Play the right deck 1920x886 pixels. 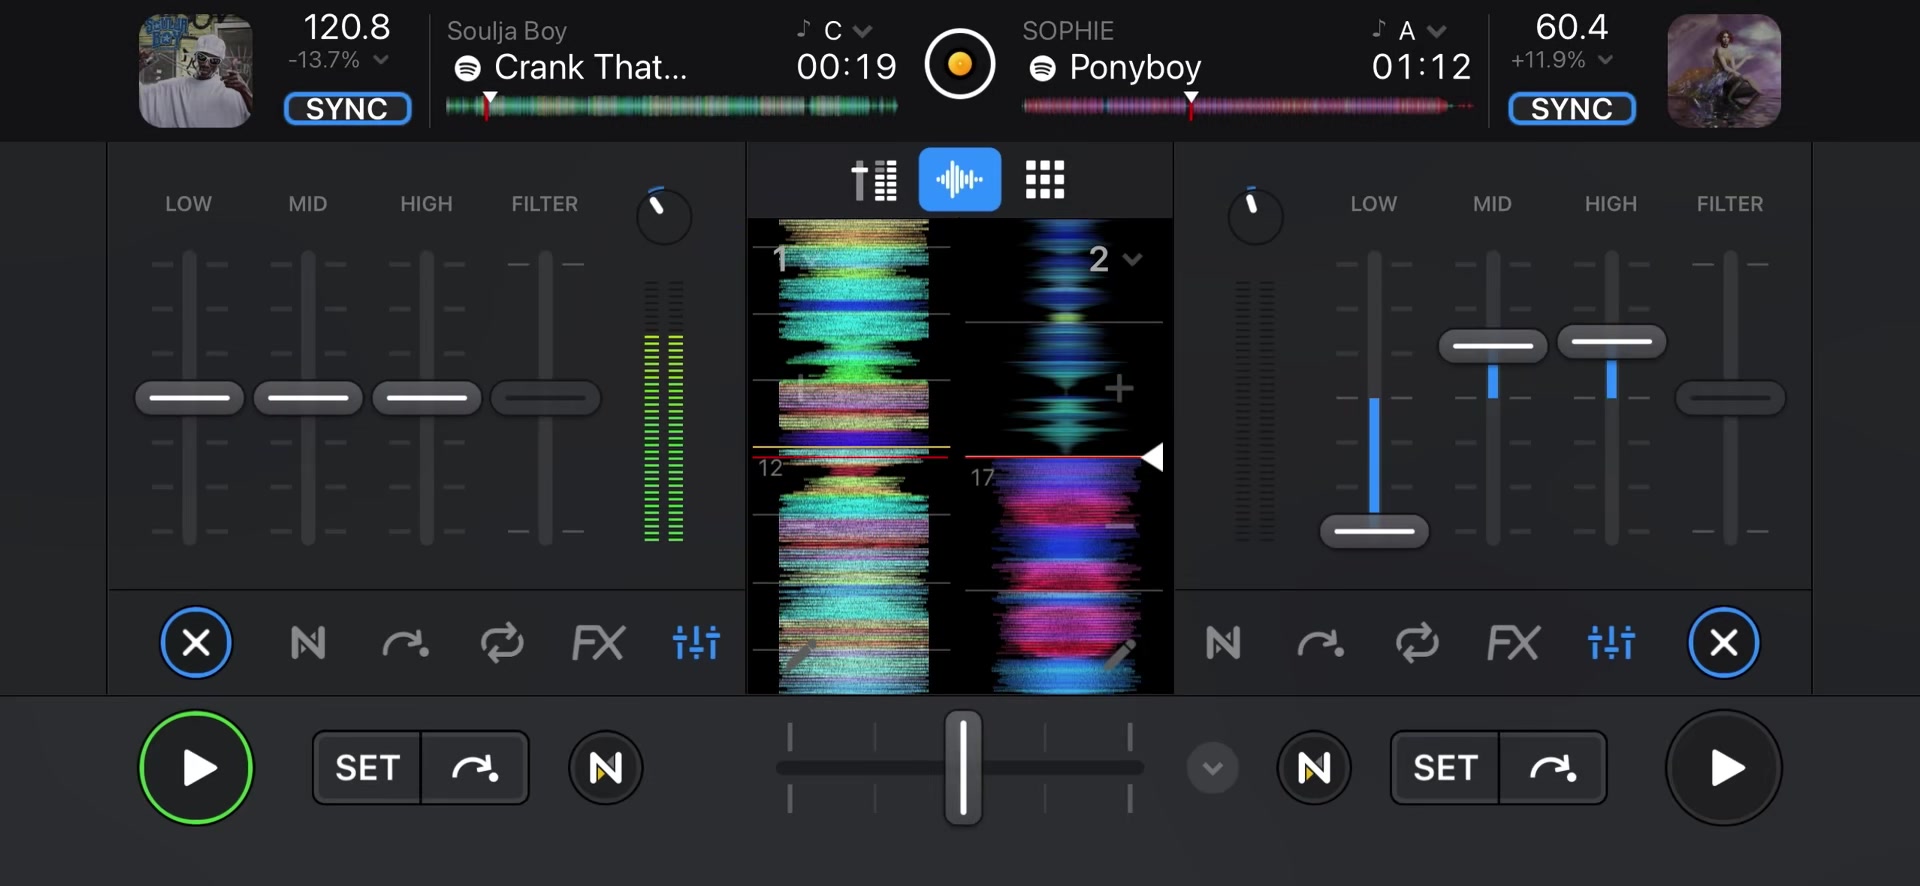(1724, 768)
